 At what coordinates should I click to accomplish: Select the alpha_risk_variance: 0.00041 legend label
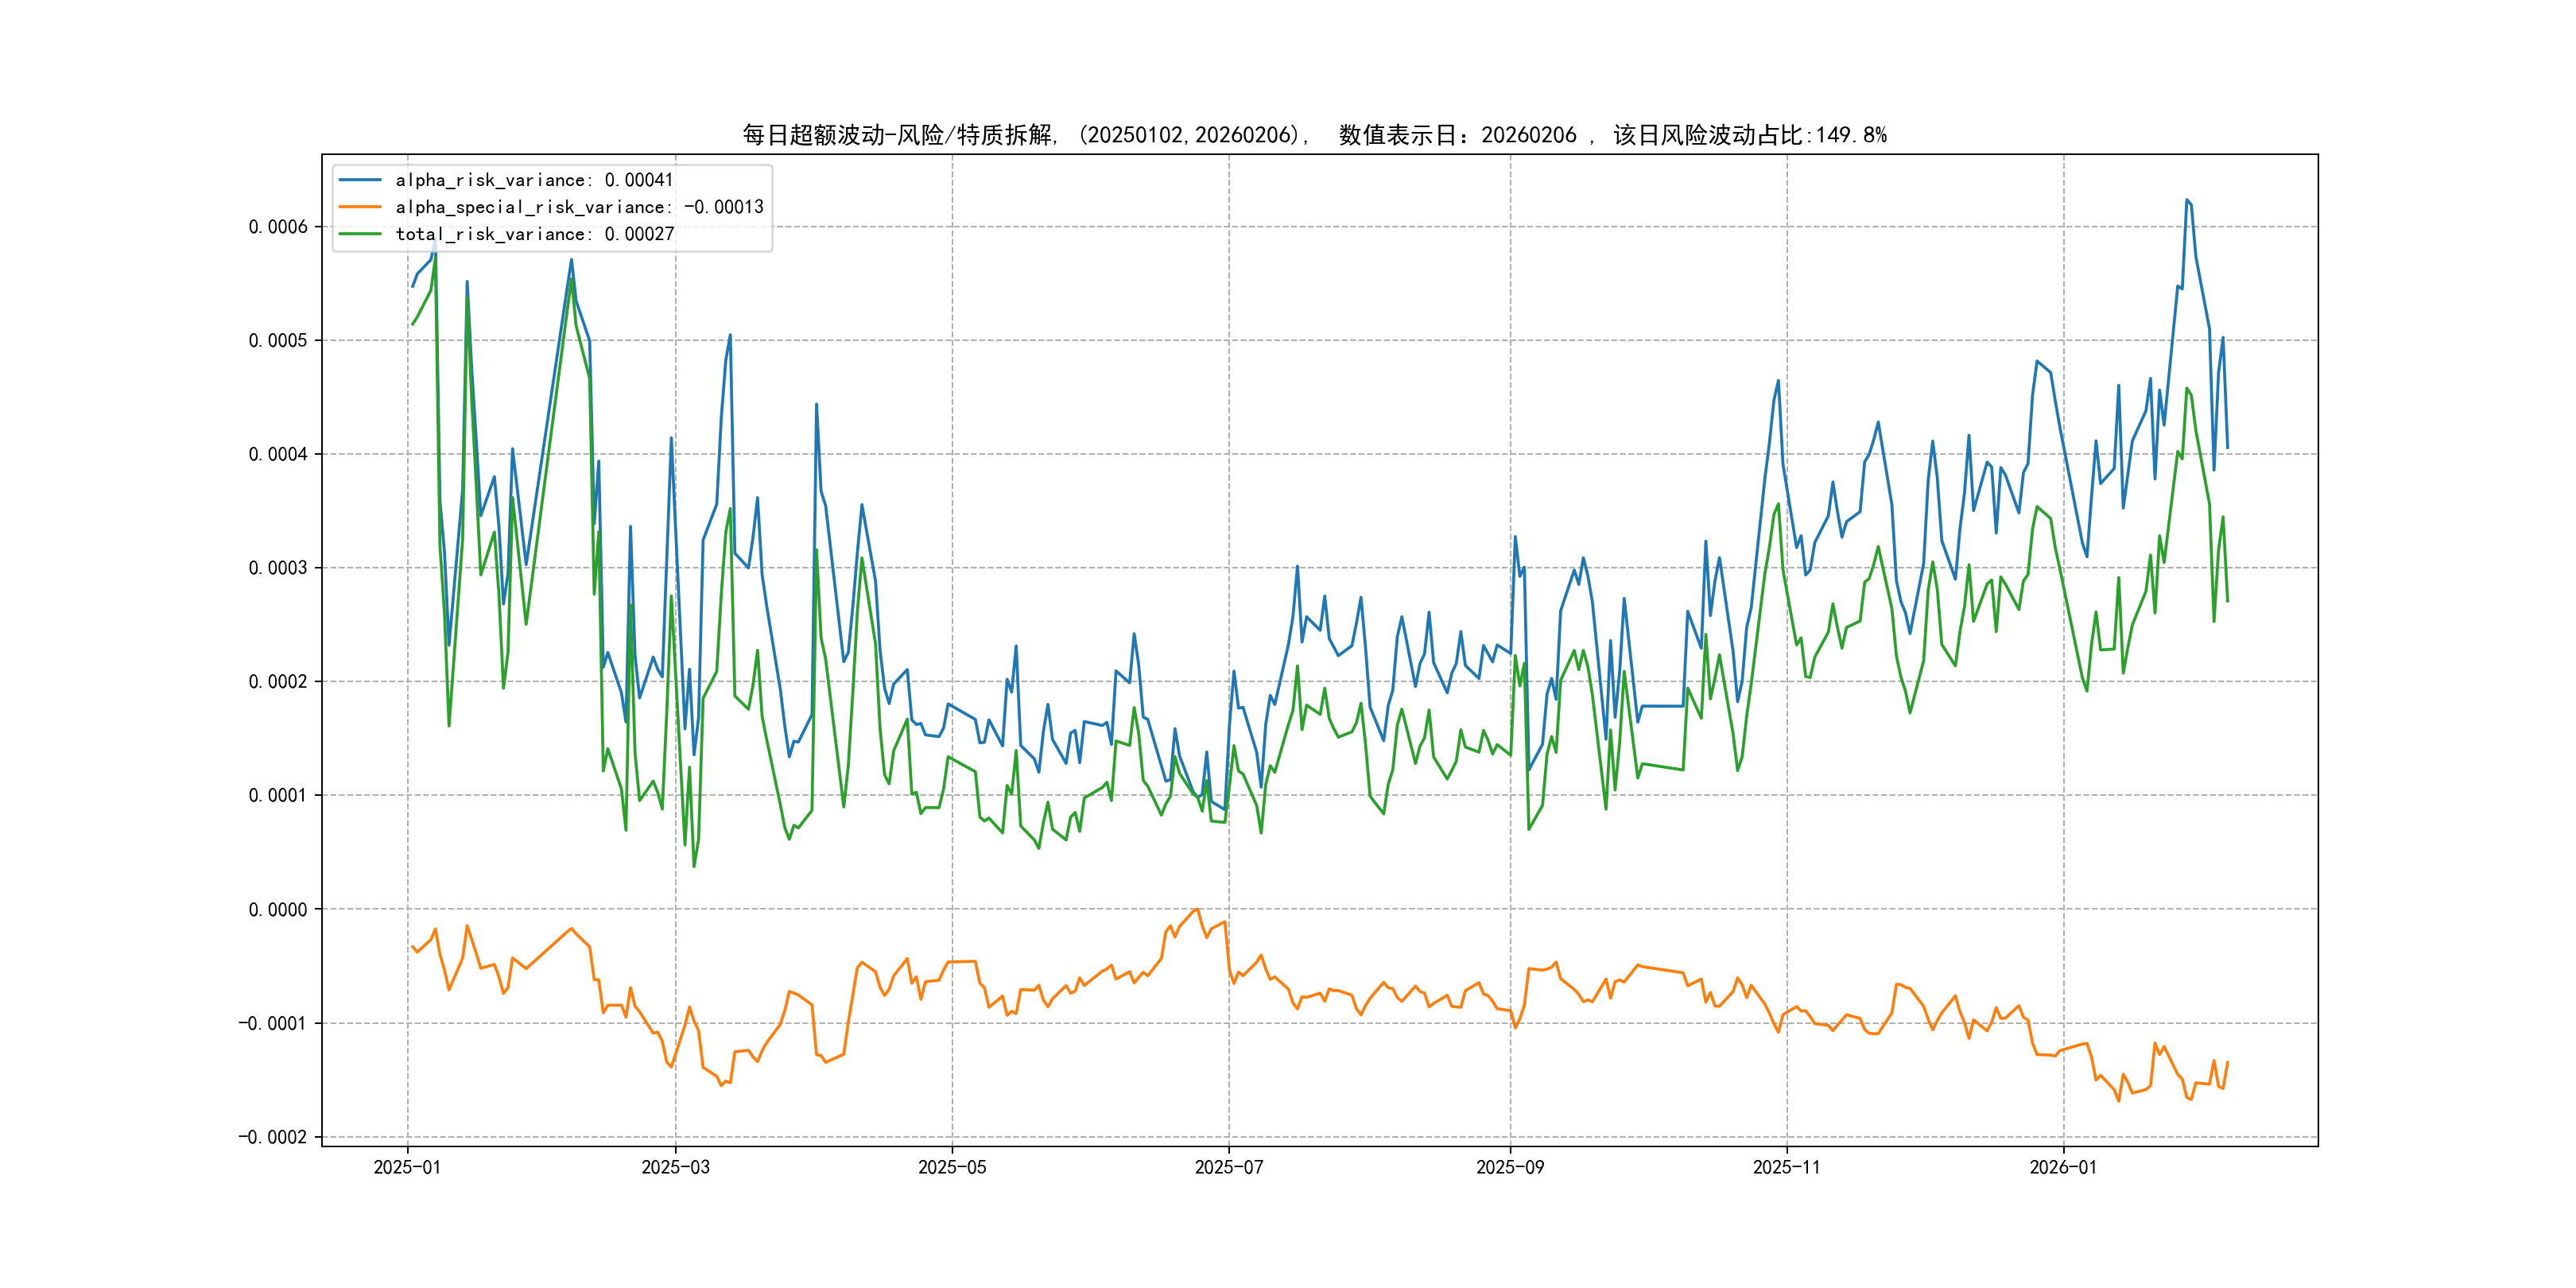pos(534,180)
